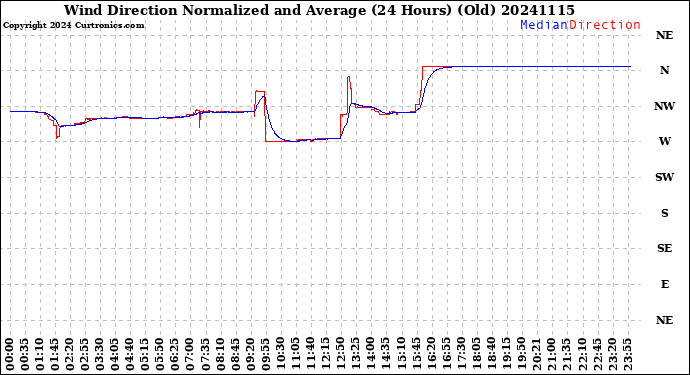Click the 06:25 time axis label
The image size is (690, 375).
tap(175, 355)
